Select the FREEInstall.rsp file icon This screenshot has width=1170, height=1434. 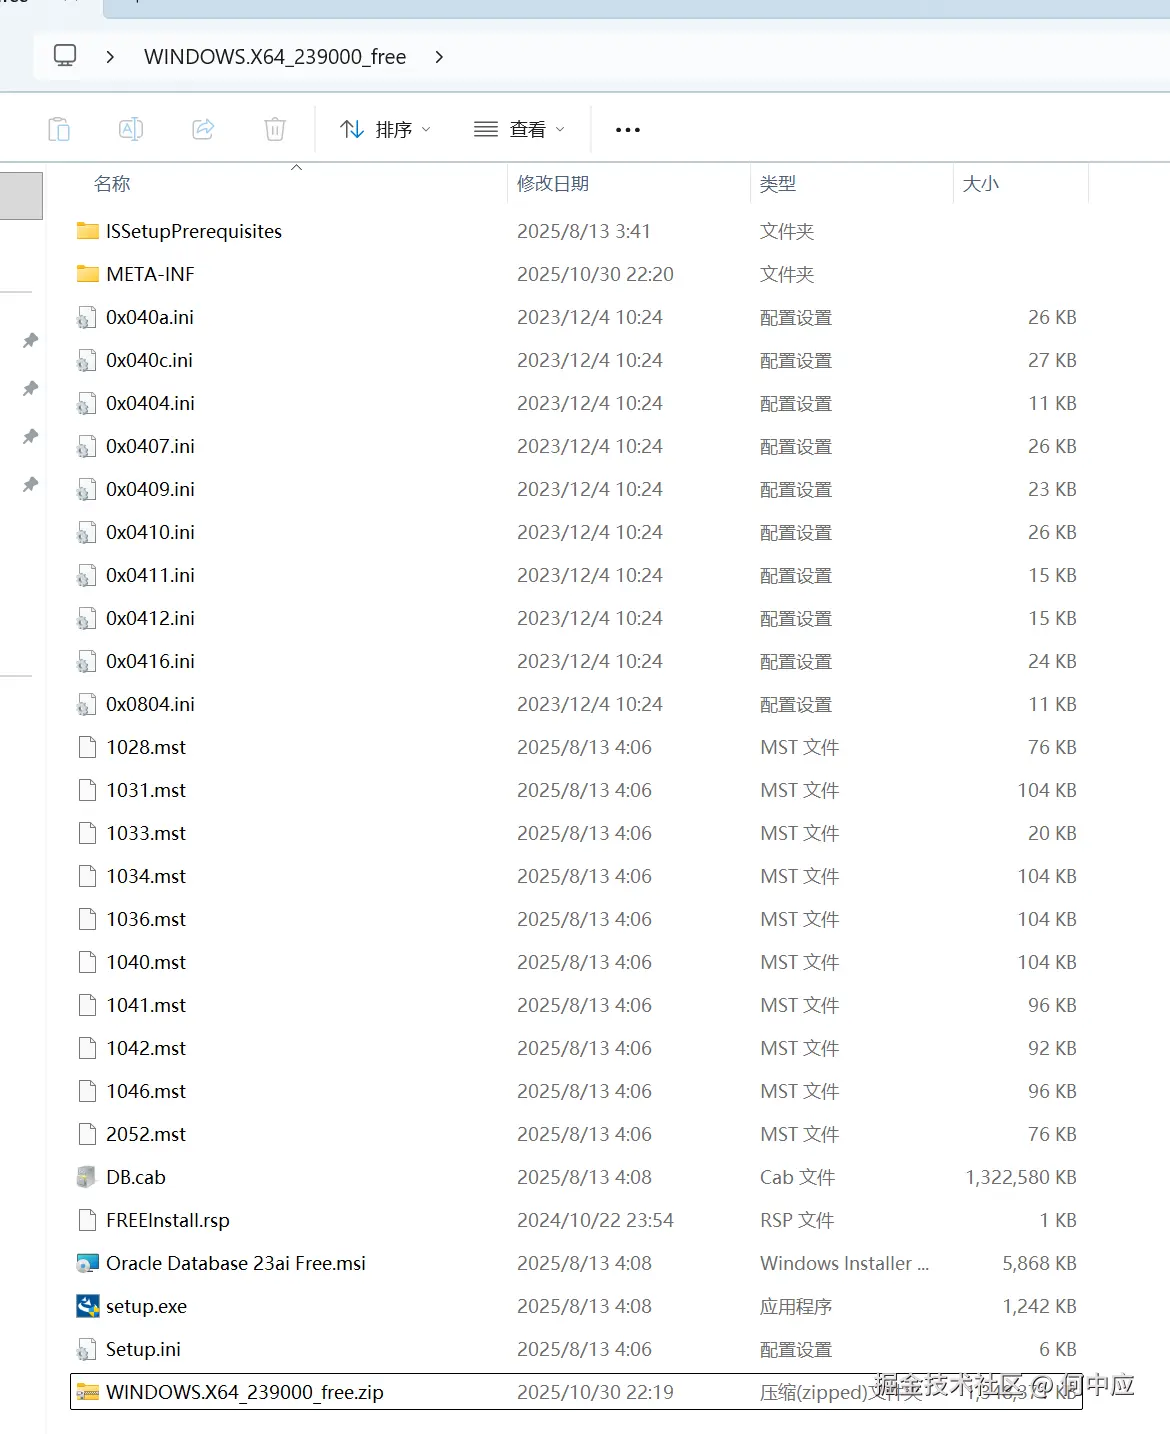pyautogui.click(x=88, y=1220)
